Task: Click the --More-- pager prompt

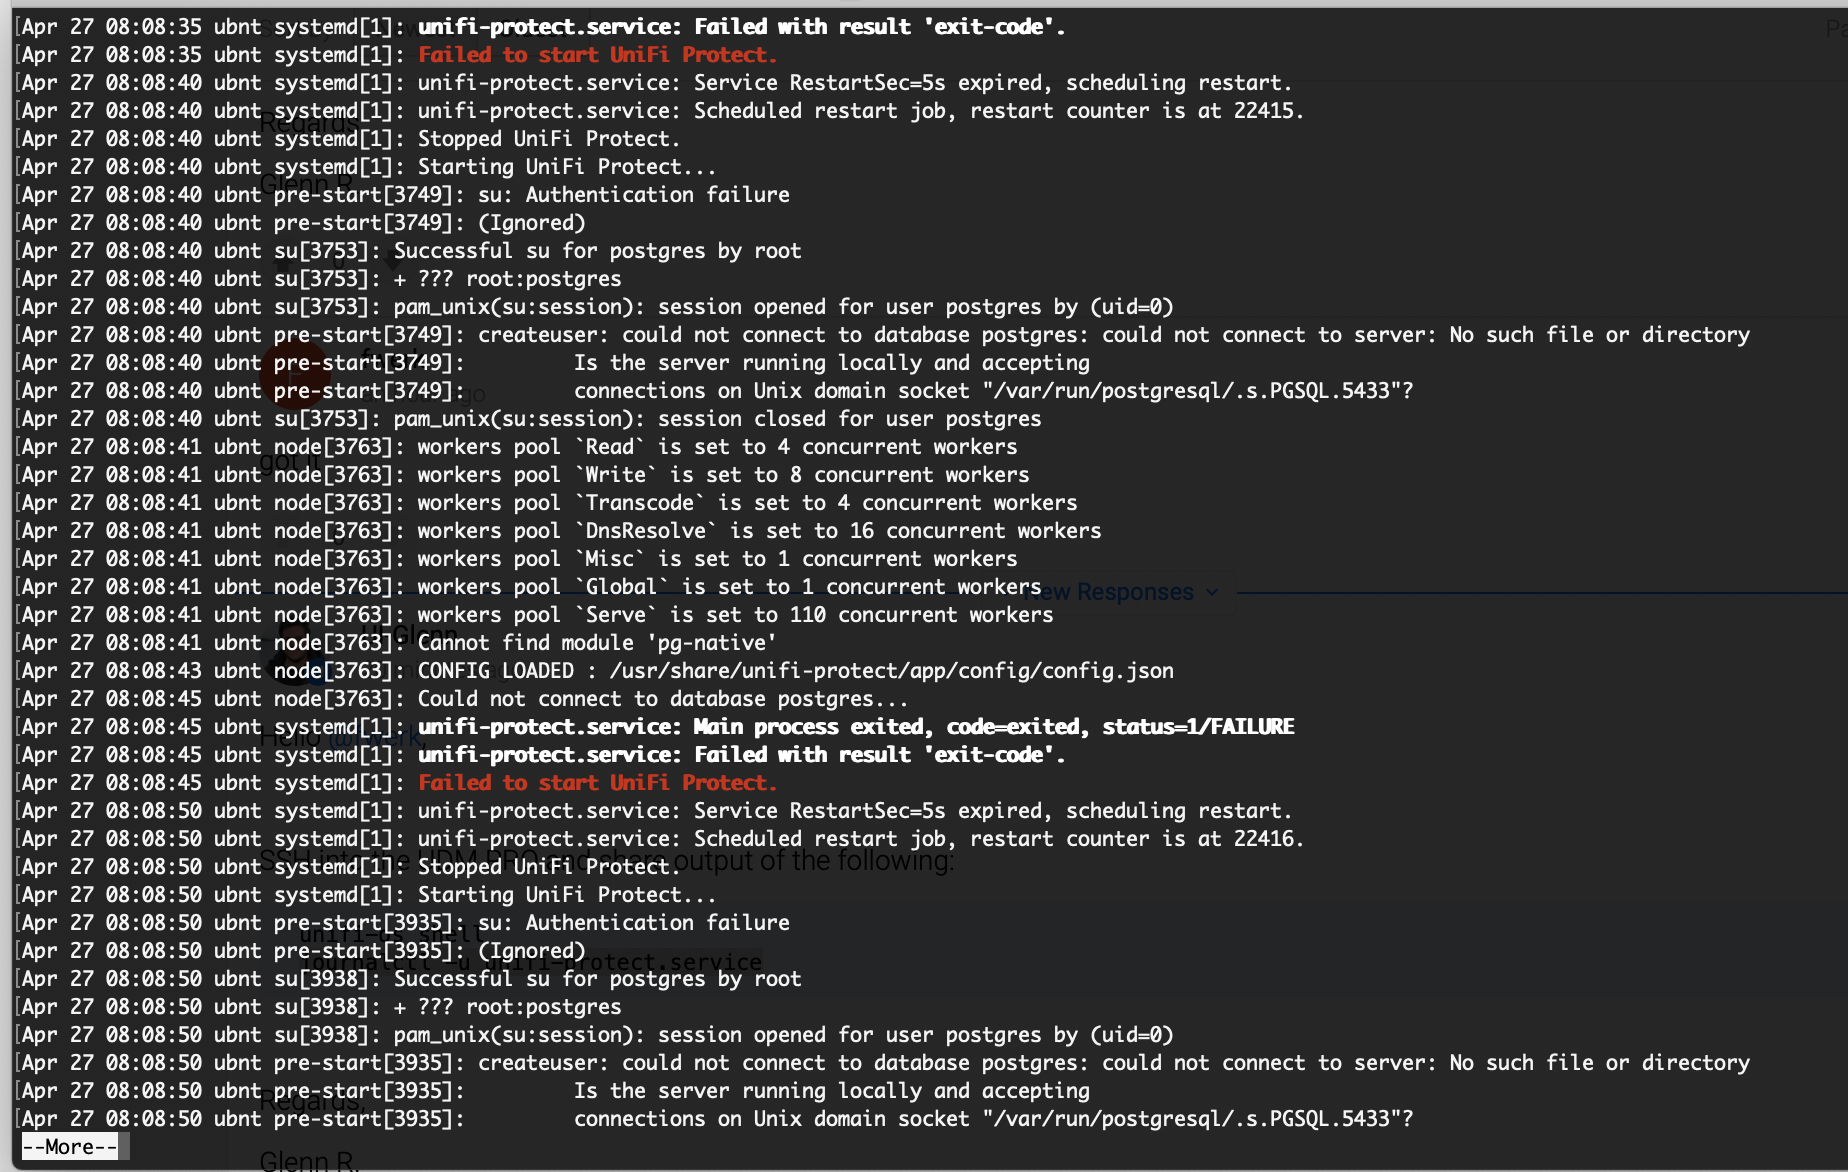Action: 69,1147
